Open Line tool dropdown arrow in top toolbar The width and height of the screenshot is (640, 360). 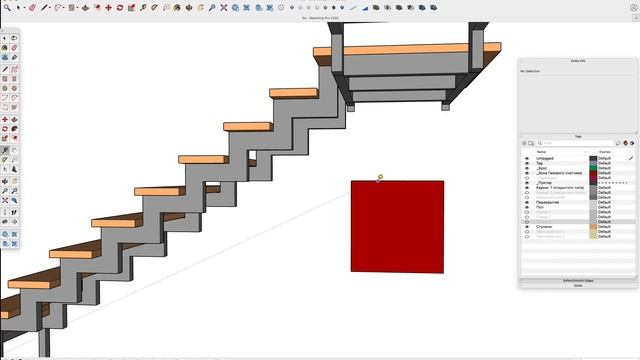(x=50, y=8)
